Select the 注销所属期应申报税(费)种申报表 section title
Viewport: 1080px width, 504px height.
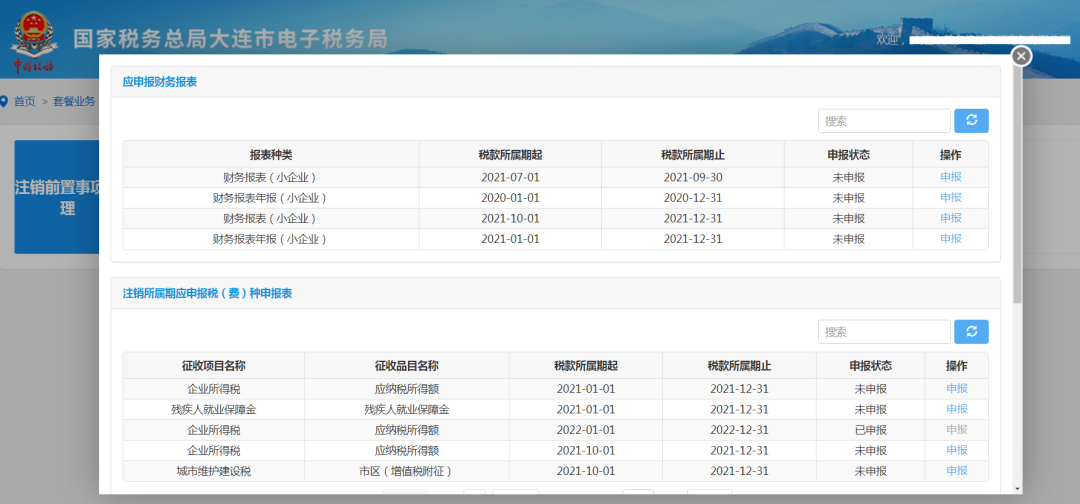click(207, 293)
